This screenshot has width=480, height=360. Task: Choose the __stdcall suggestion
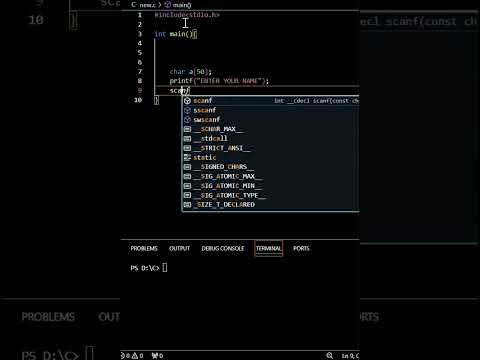coord(271,138)
